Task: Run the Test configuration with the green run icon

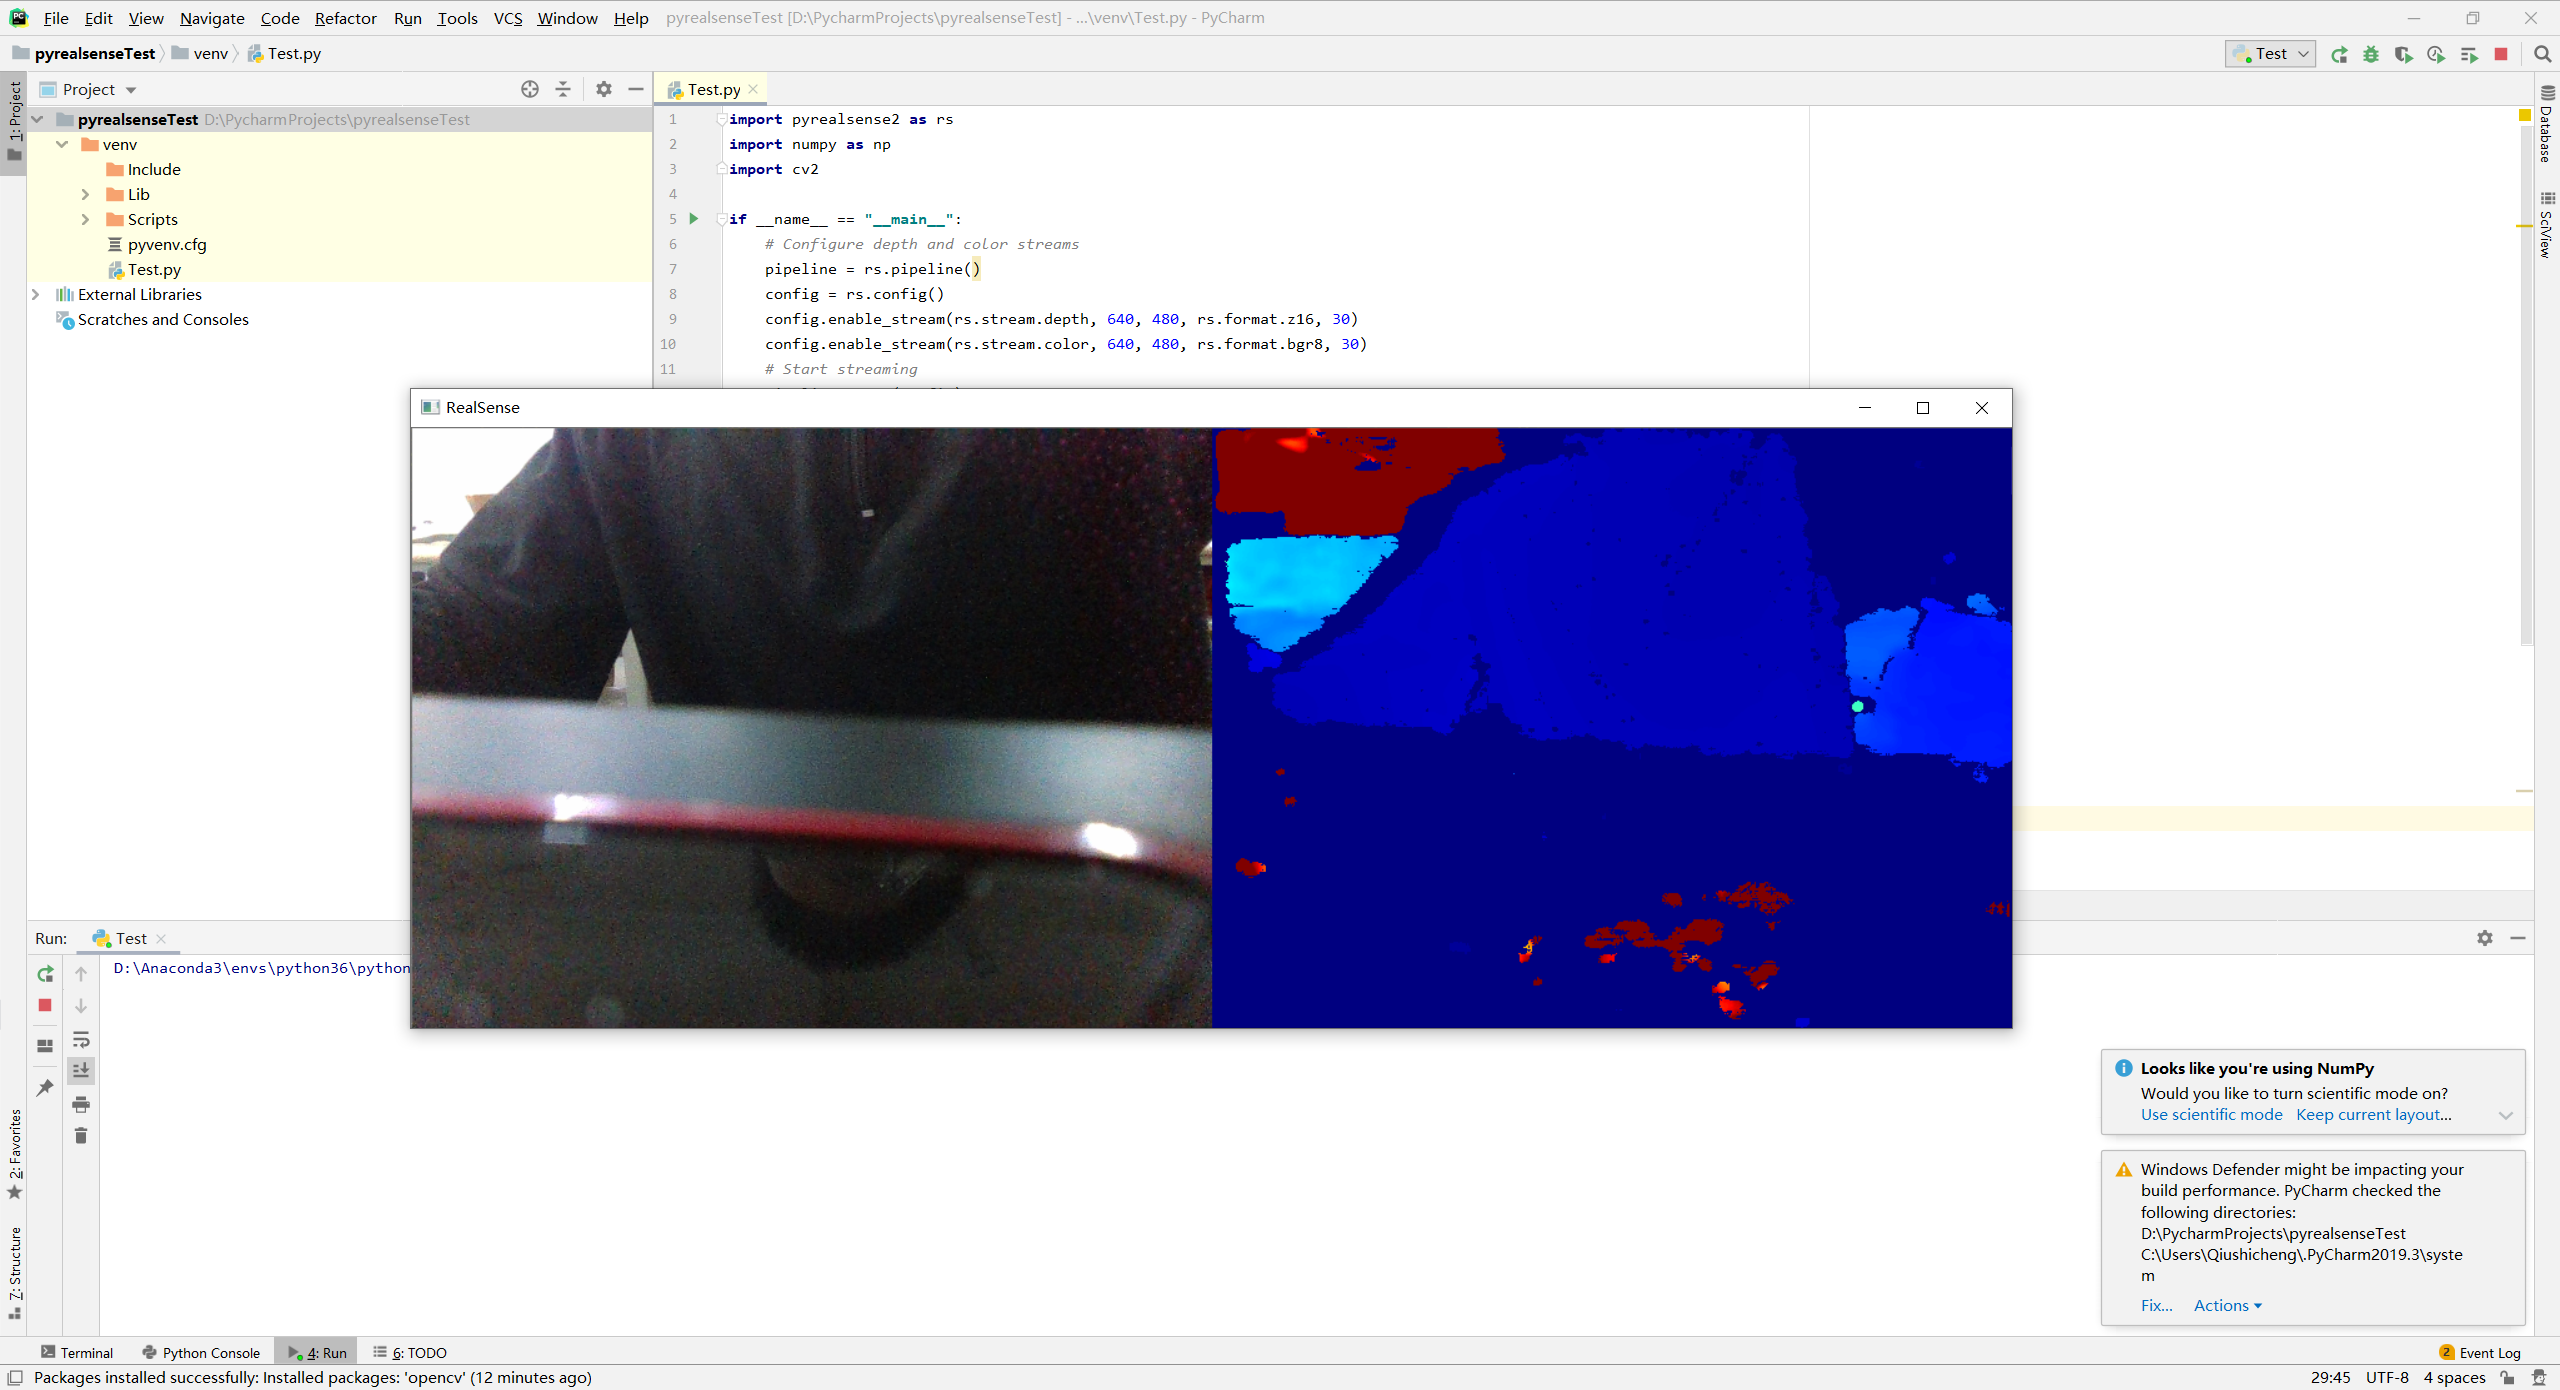Action: coord(2340,54)
